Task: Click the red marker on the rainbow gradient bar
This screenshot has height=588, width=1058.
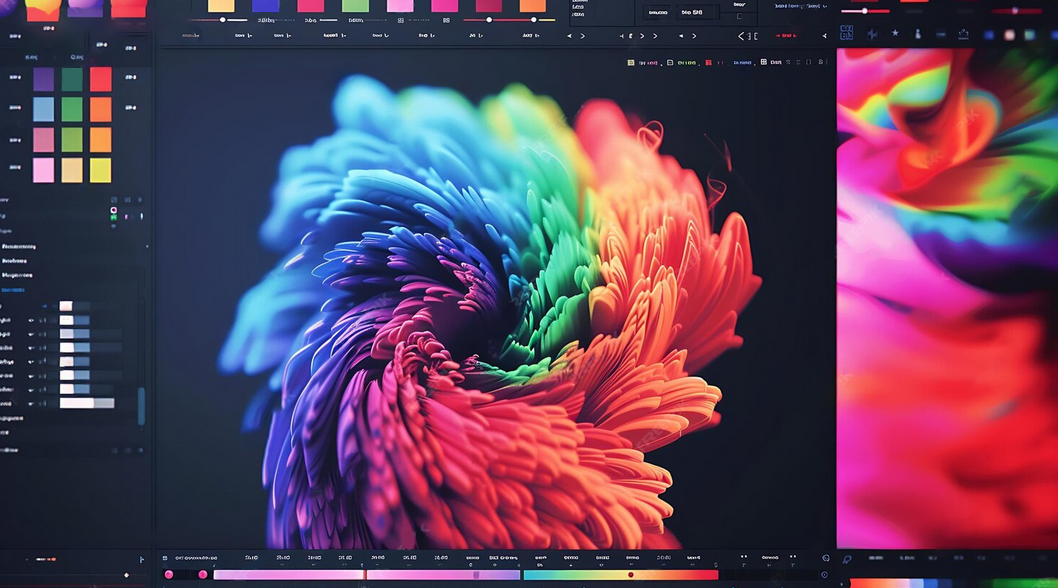Action: point(630,575)
